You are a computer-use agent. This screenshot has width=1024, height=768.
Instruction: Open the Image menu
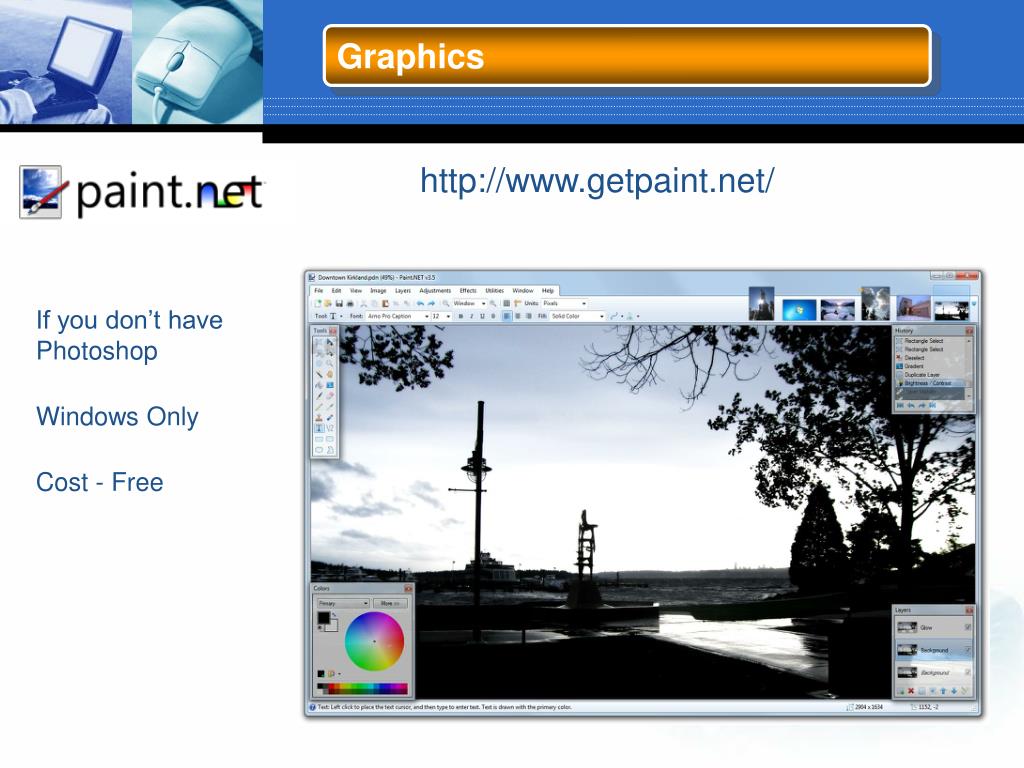click(x=378, y=291)
